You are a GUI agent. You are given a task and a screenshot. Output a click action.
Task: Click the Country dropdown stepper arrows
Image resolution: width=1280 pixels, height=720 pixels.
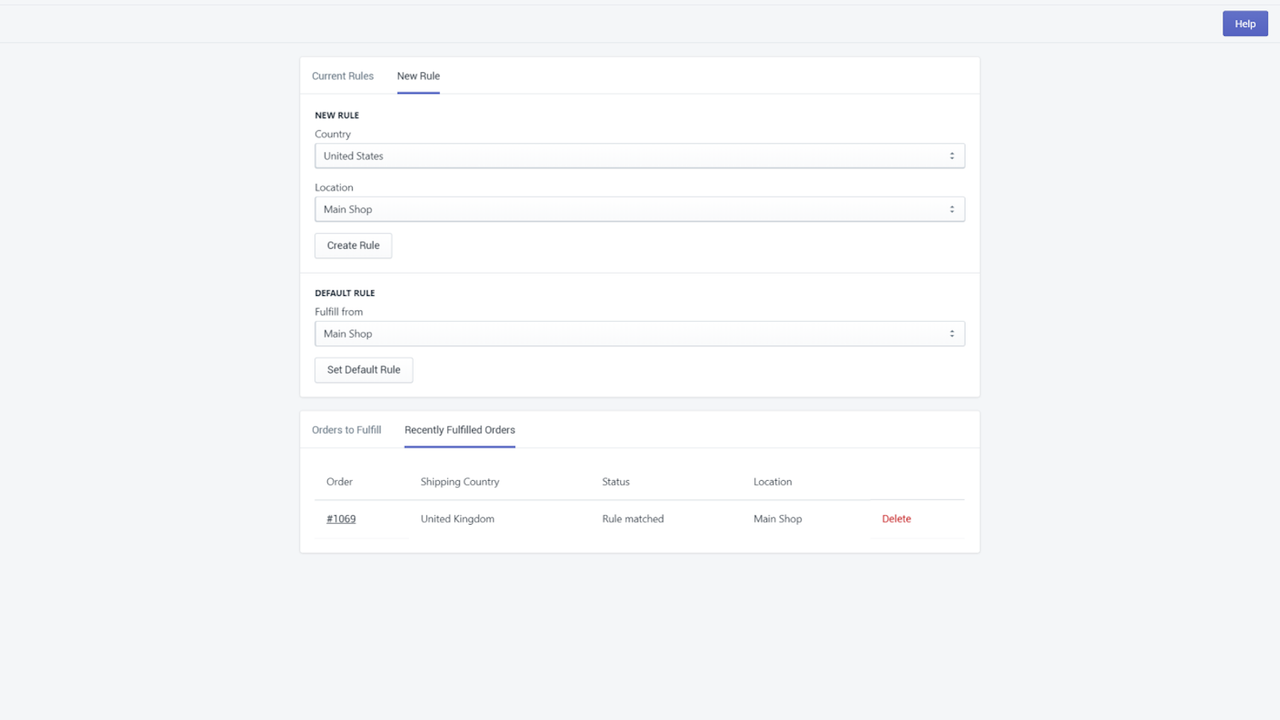pyautogui.click(x=951, y=155)
